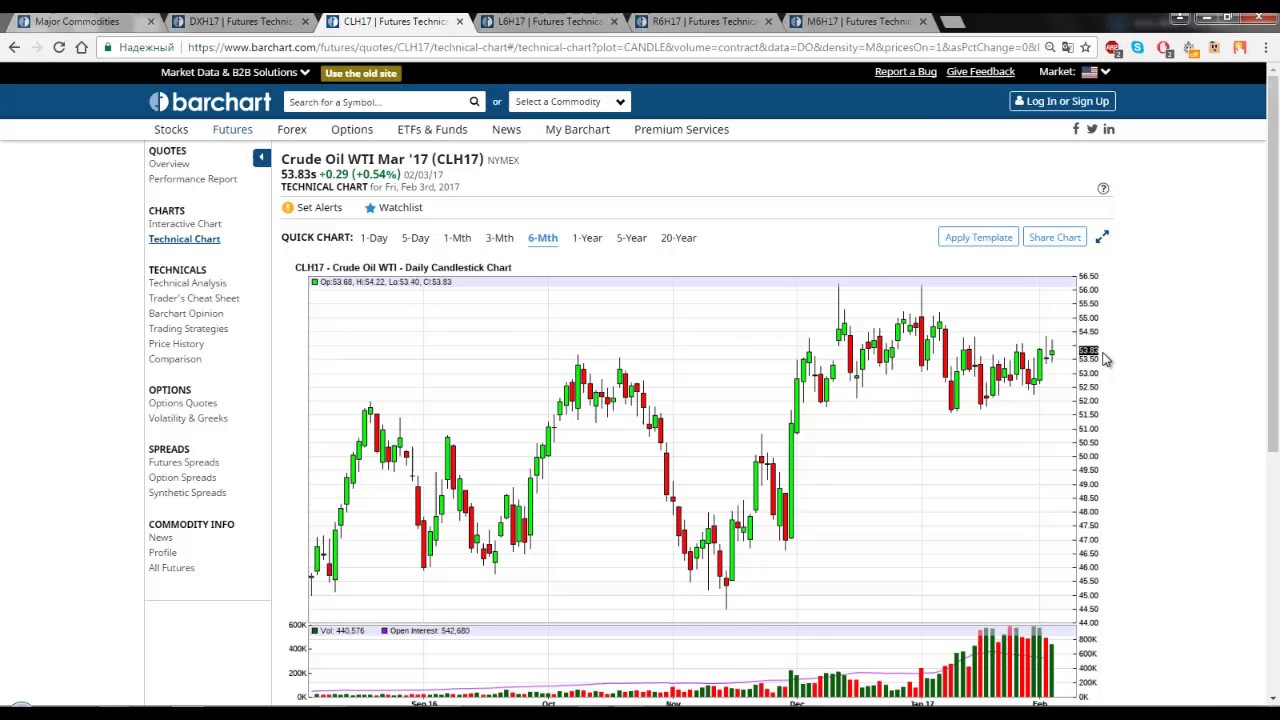Click Use the old site button
The image size is (1280, 720).
pos(361,73)
